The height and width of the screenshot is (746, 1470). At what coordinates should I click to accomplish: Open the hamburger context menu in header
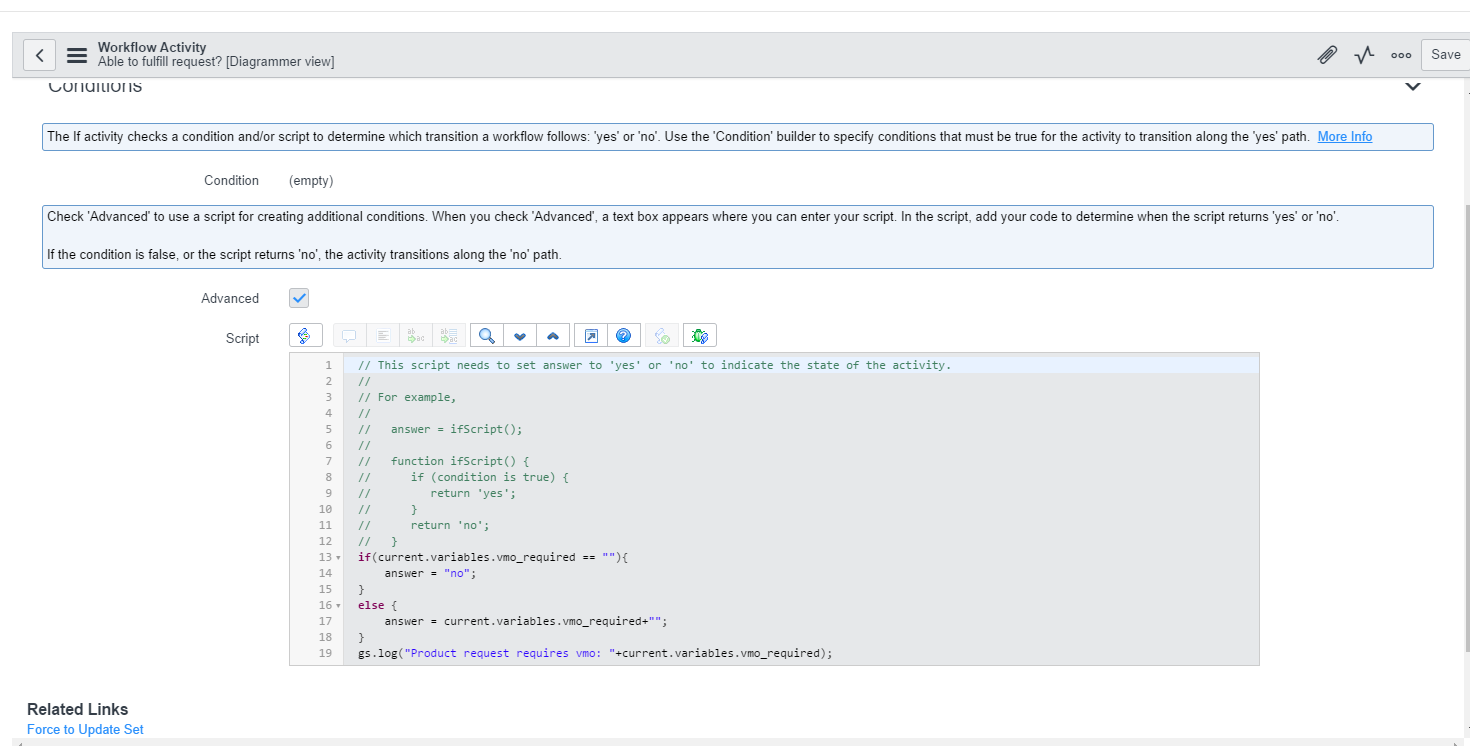pyautogui.click(x=77, y=55)
